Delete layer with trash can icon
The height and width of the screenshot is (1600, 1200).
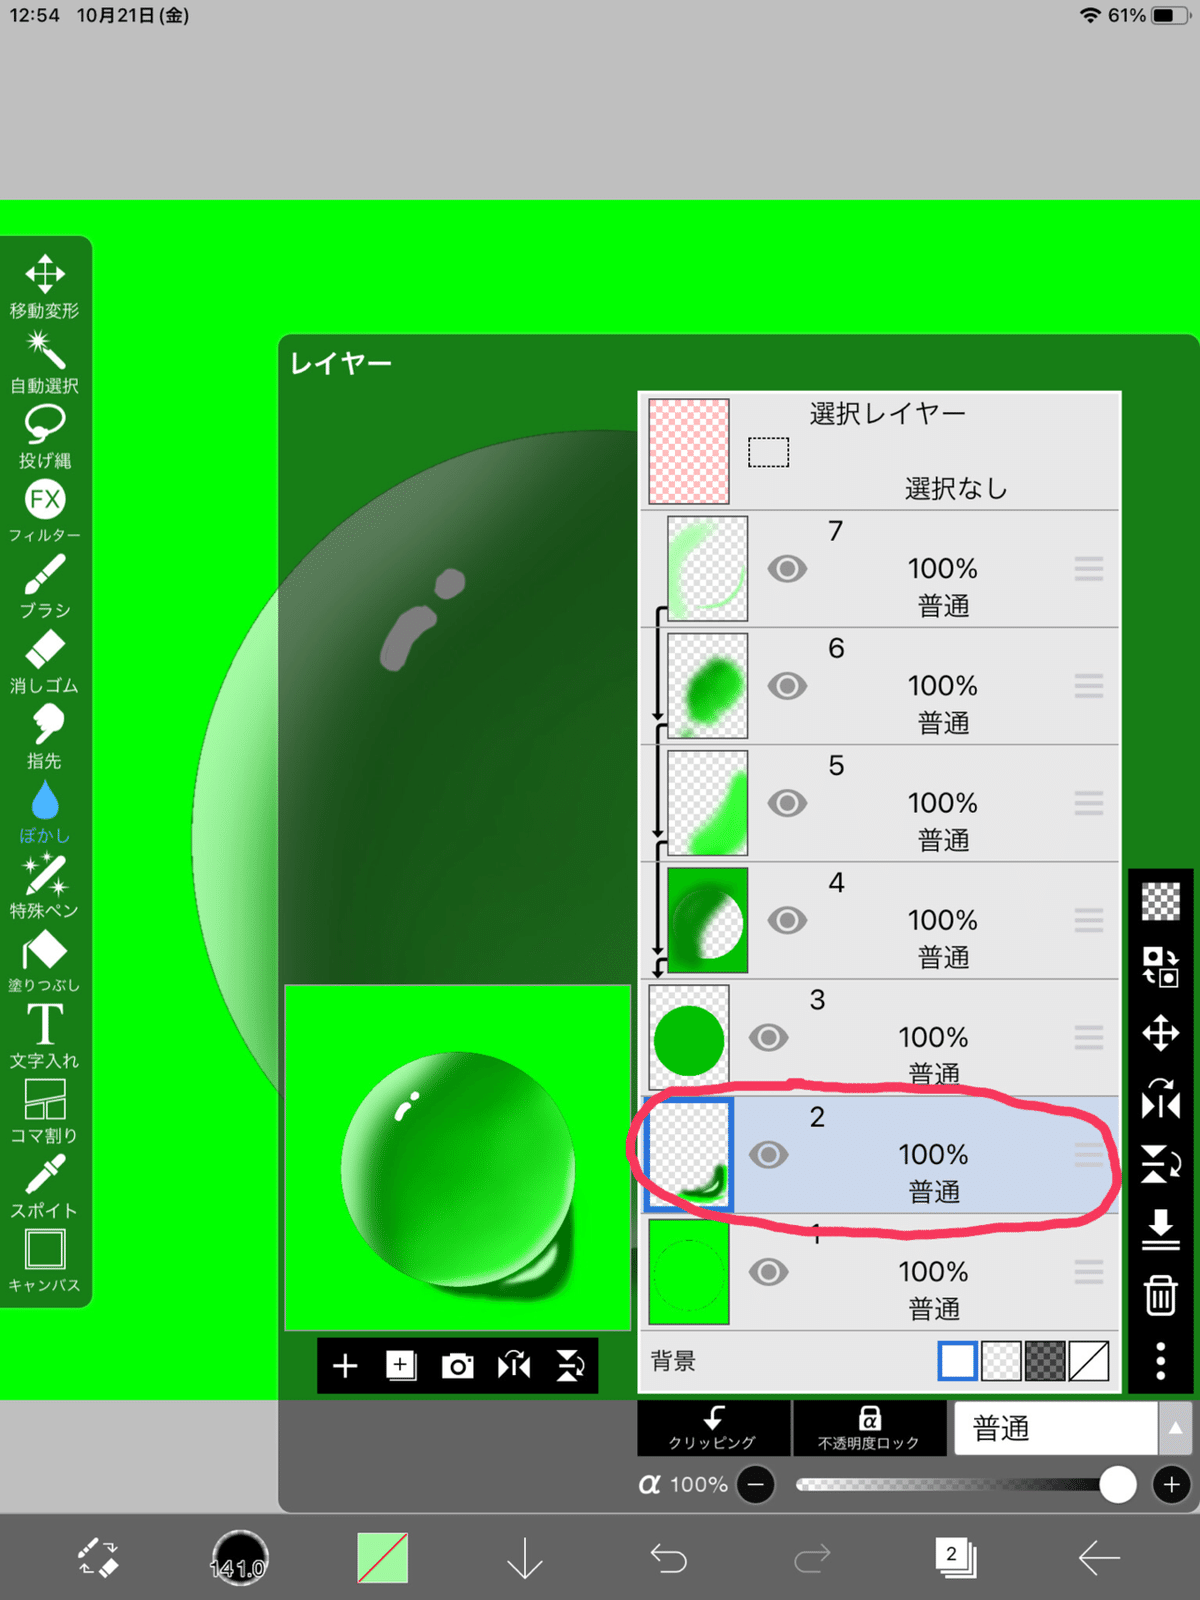[x=1161, y=1295]
